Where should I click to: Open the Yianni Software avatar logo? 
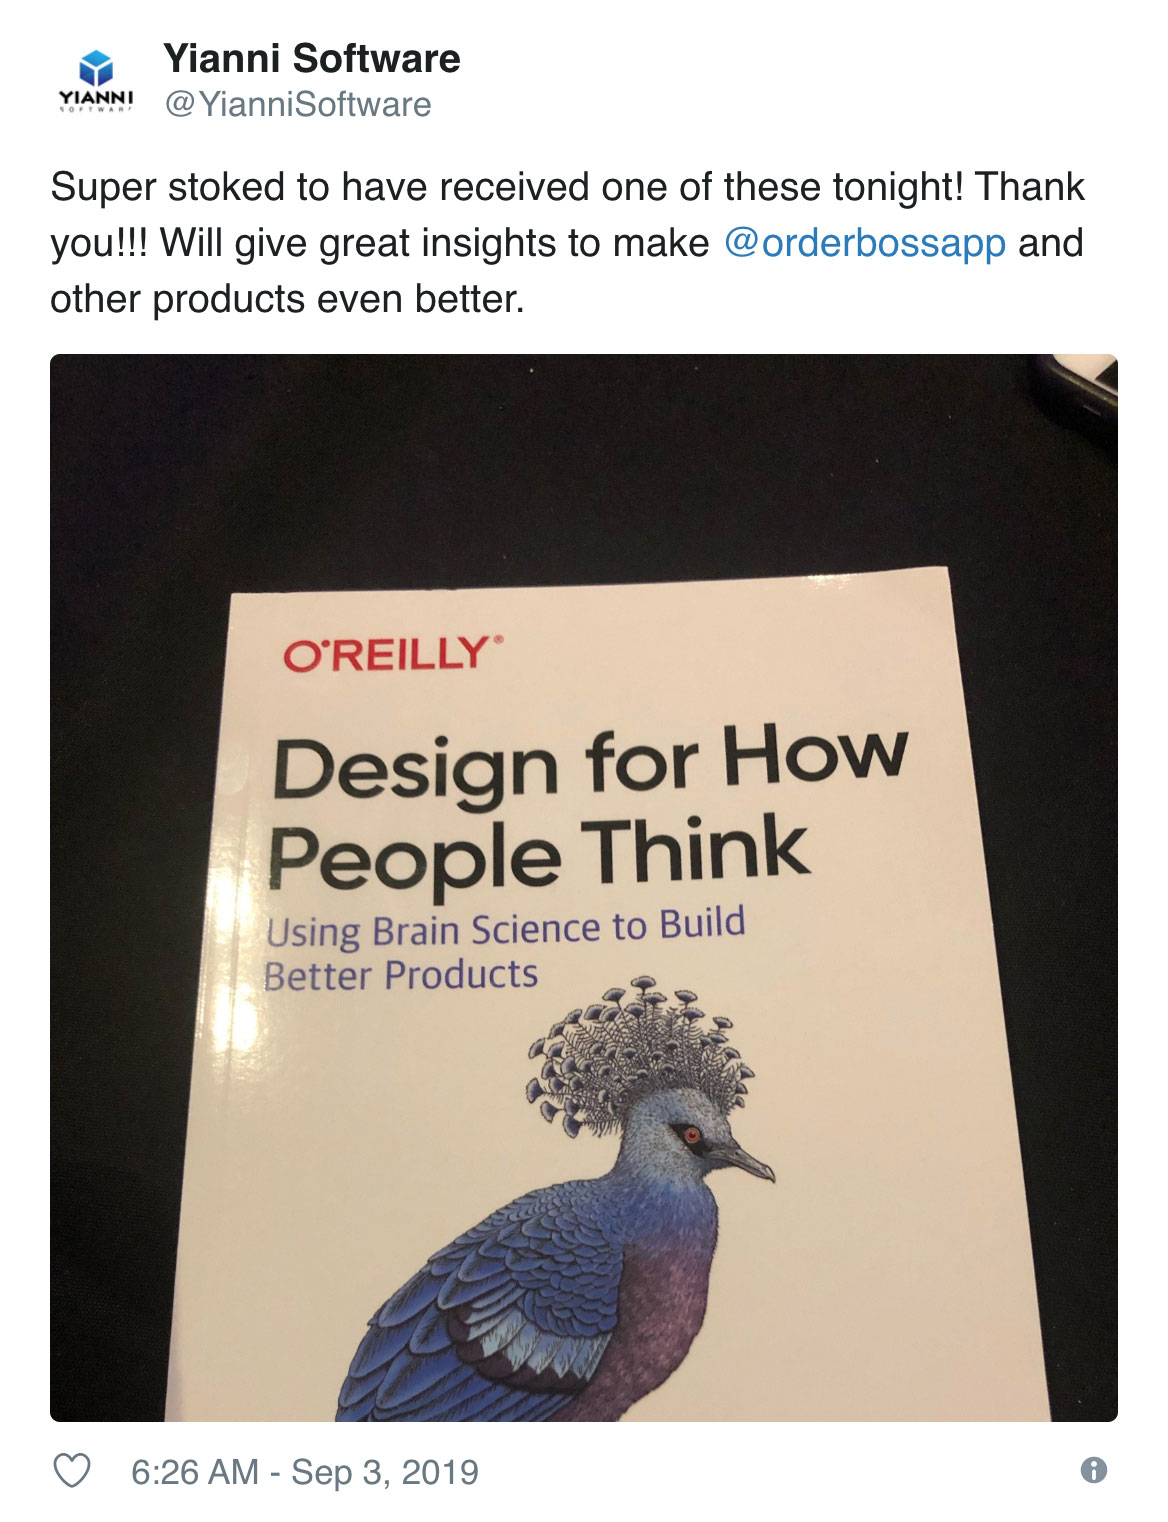[96, 81]
